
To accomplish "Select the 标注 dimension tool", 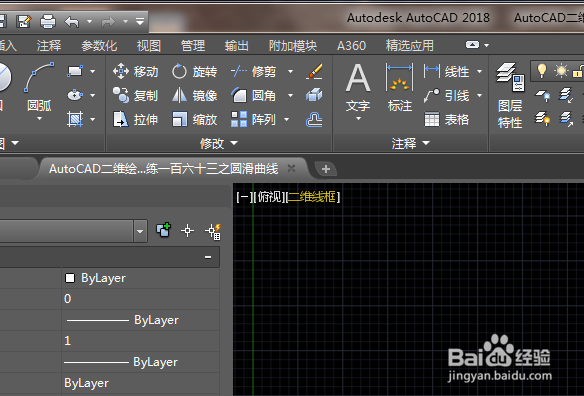I will pyautogui.click(x=400, y=87).
